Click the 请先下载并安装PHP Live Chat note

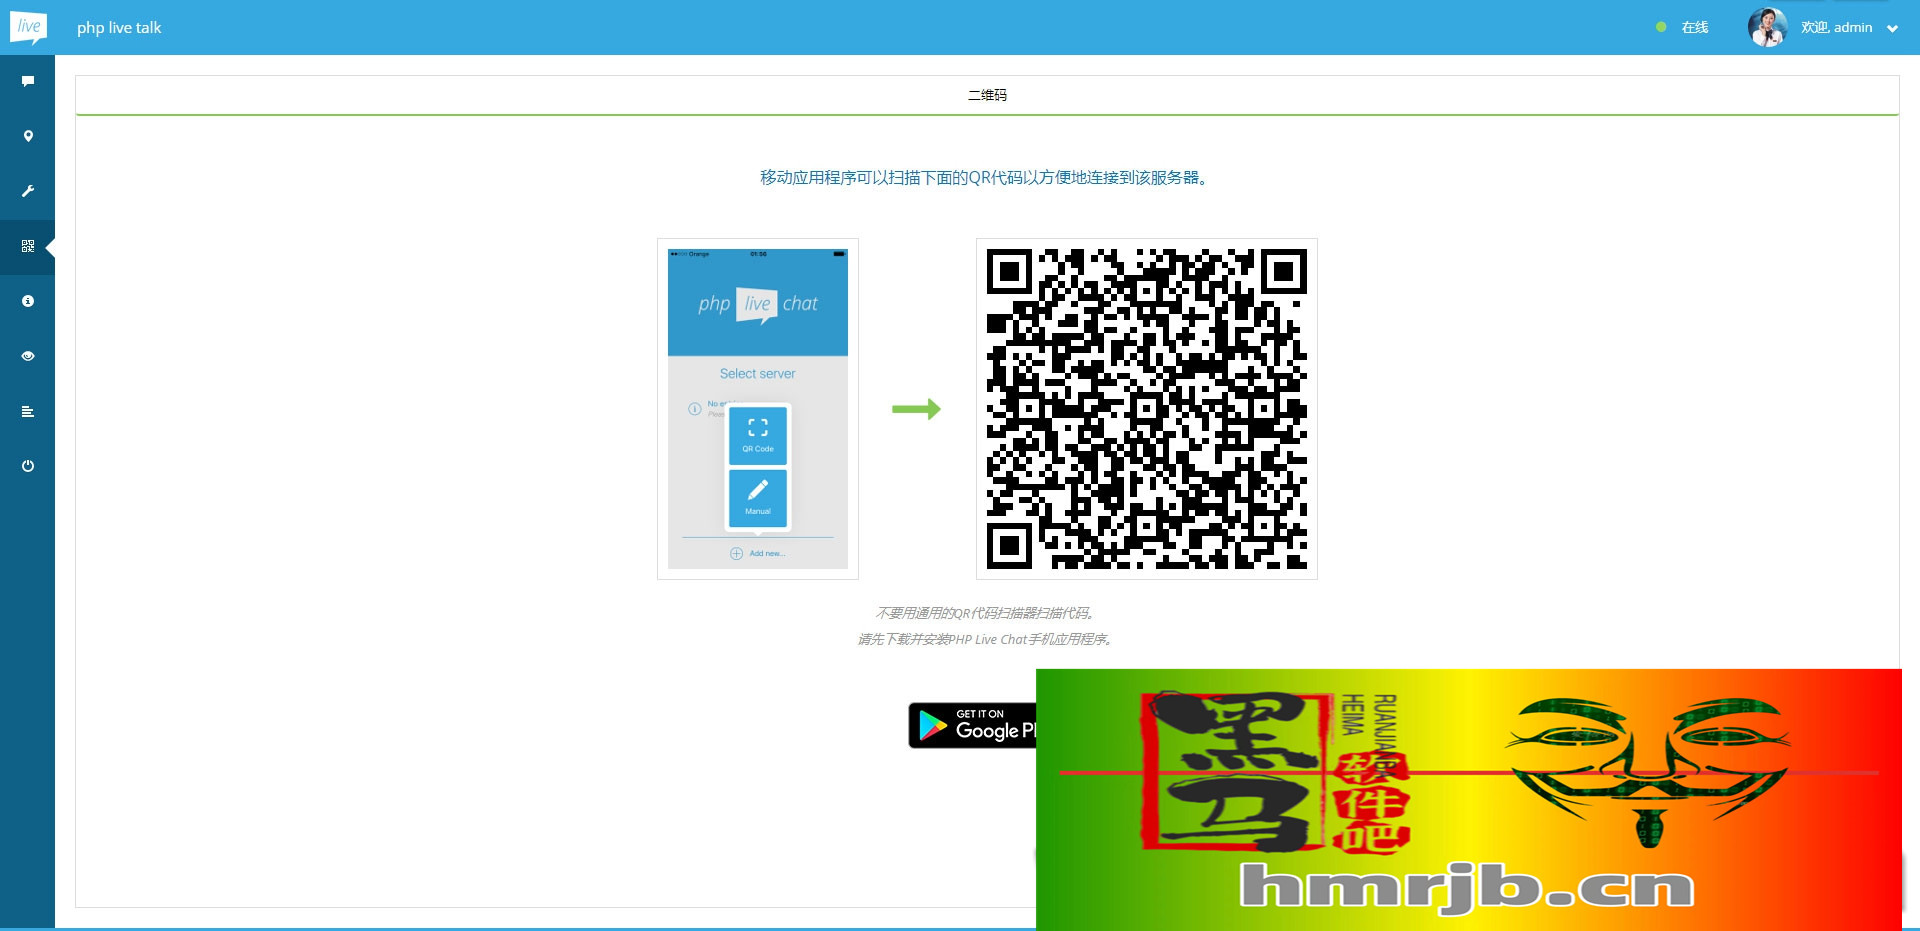(x=987, y=639)
